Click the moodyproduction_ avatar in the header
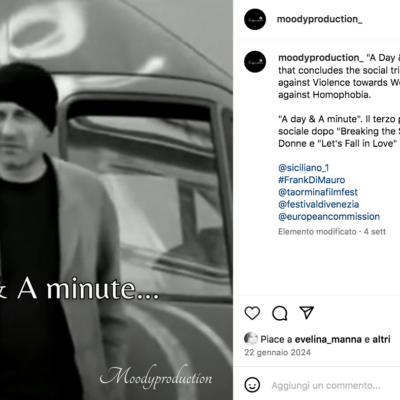 tap(255, 19)
